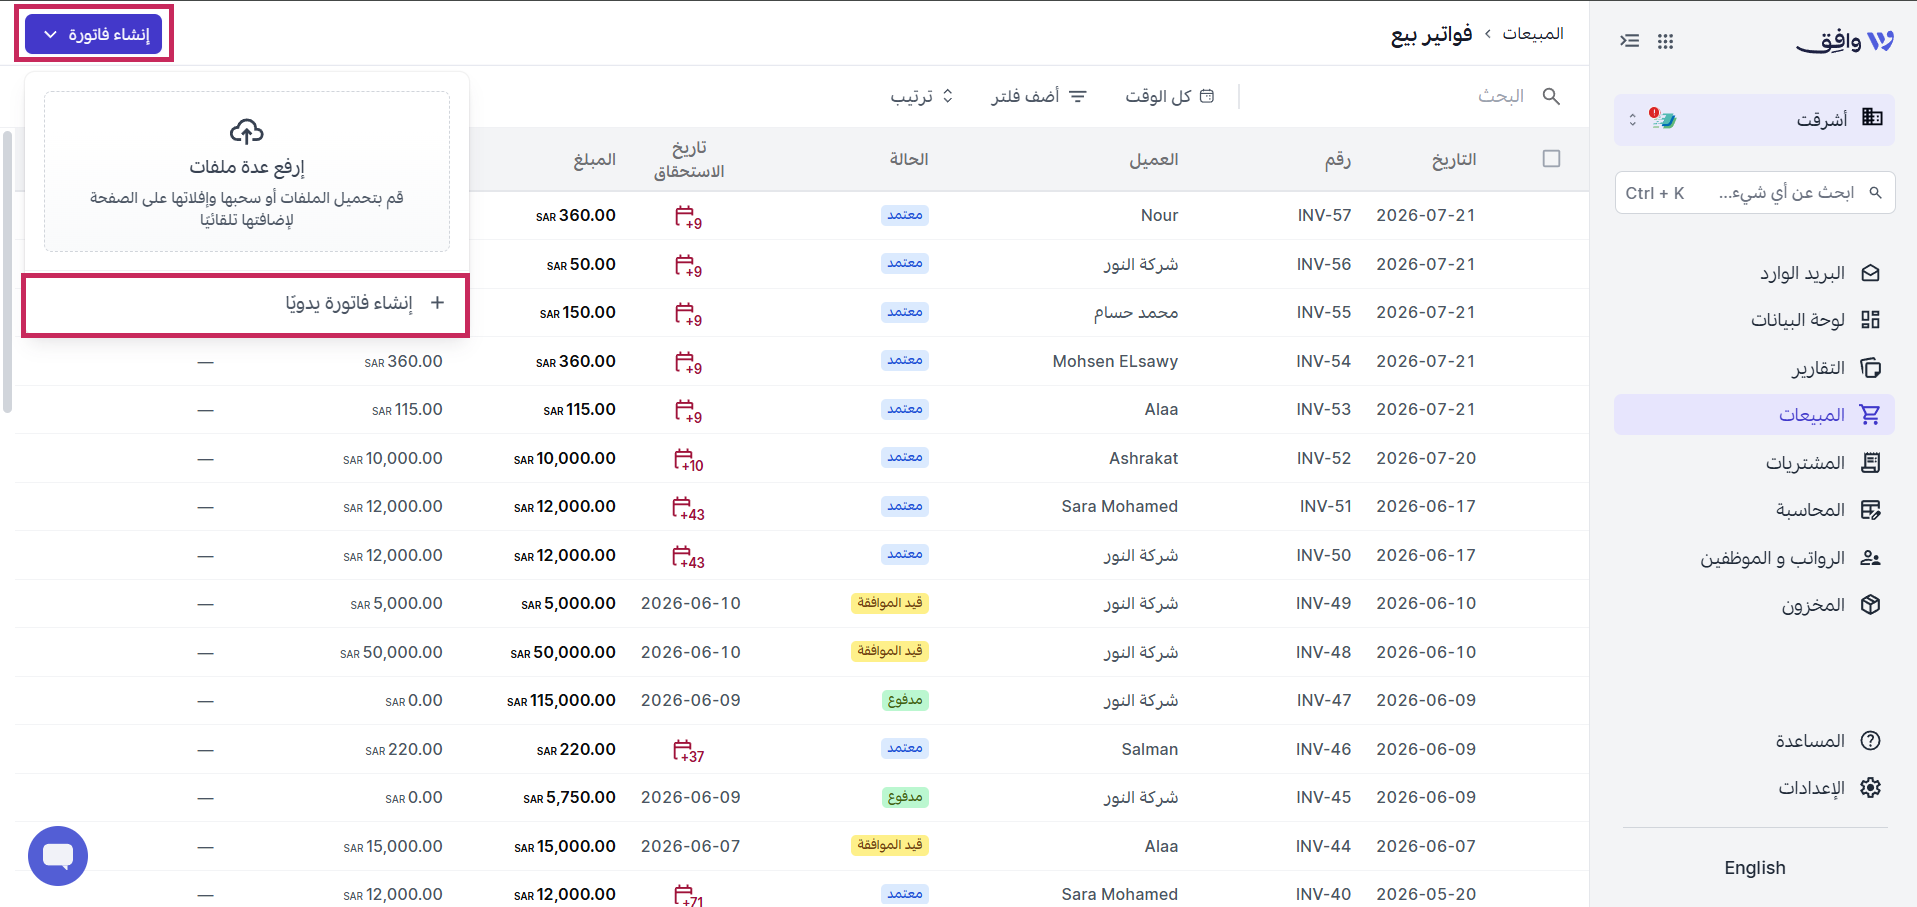Collapse the sidebar with the menu toggle icon
1917x907 pixels.
(1630, 41)
